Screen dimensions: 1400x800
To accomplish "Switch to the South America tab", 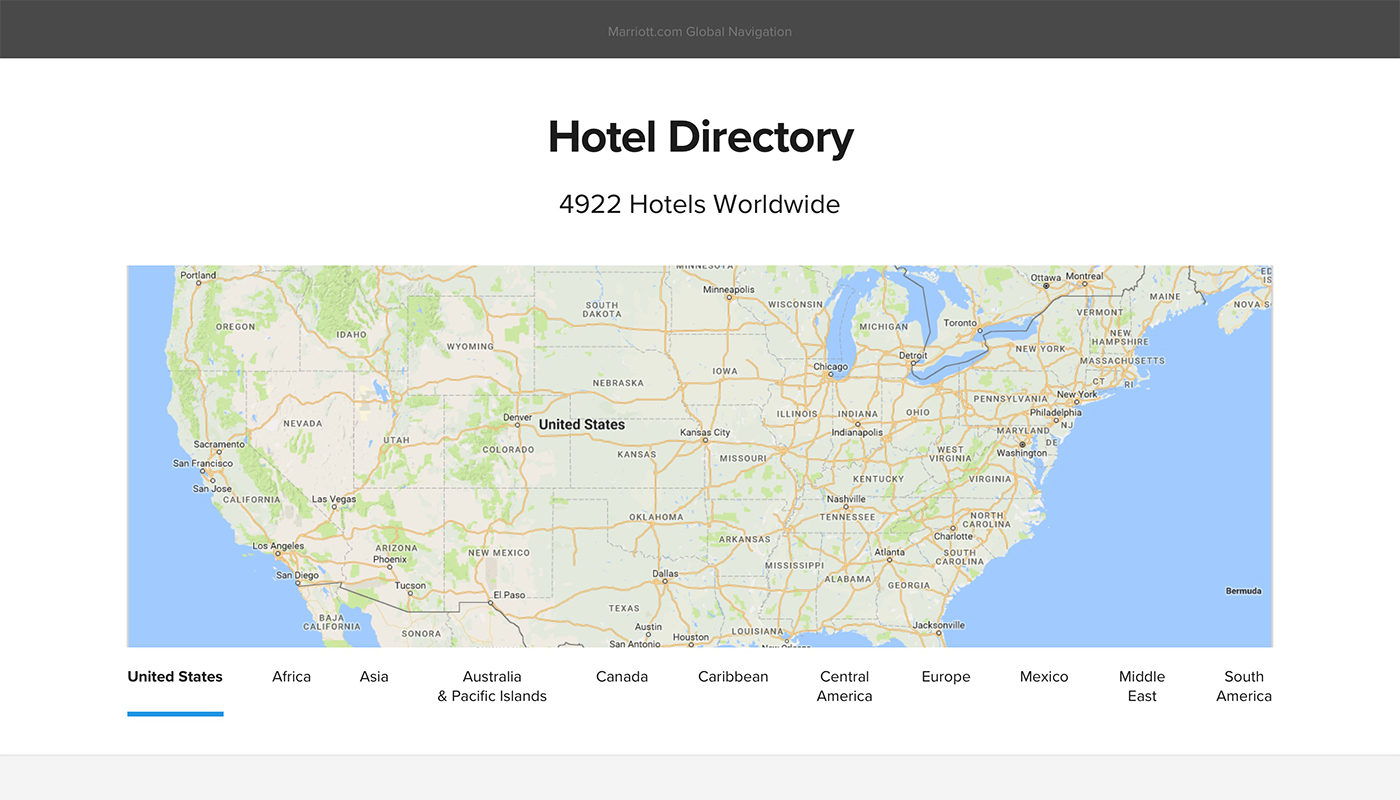I will pos(1244,687).
